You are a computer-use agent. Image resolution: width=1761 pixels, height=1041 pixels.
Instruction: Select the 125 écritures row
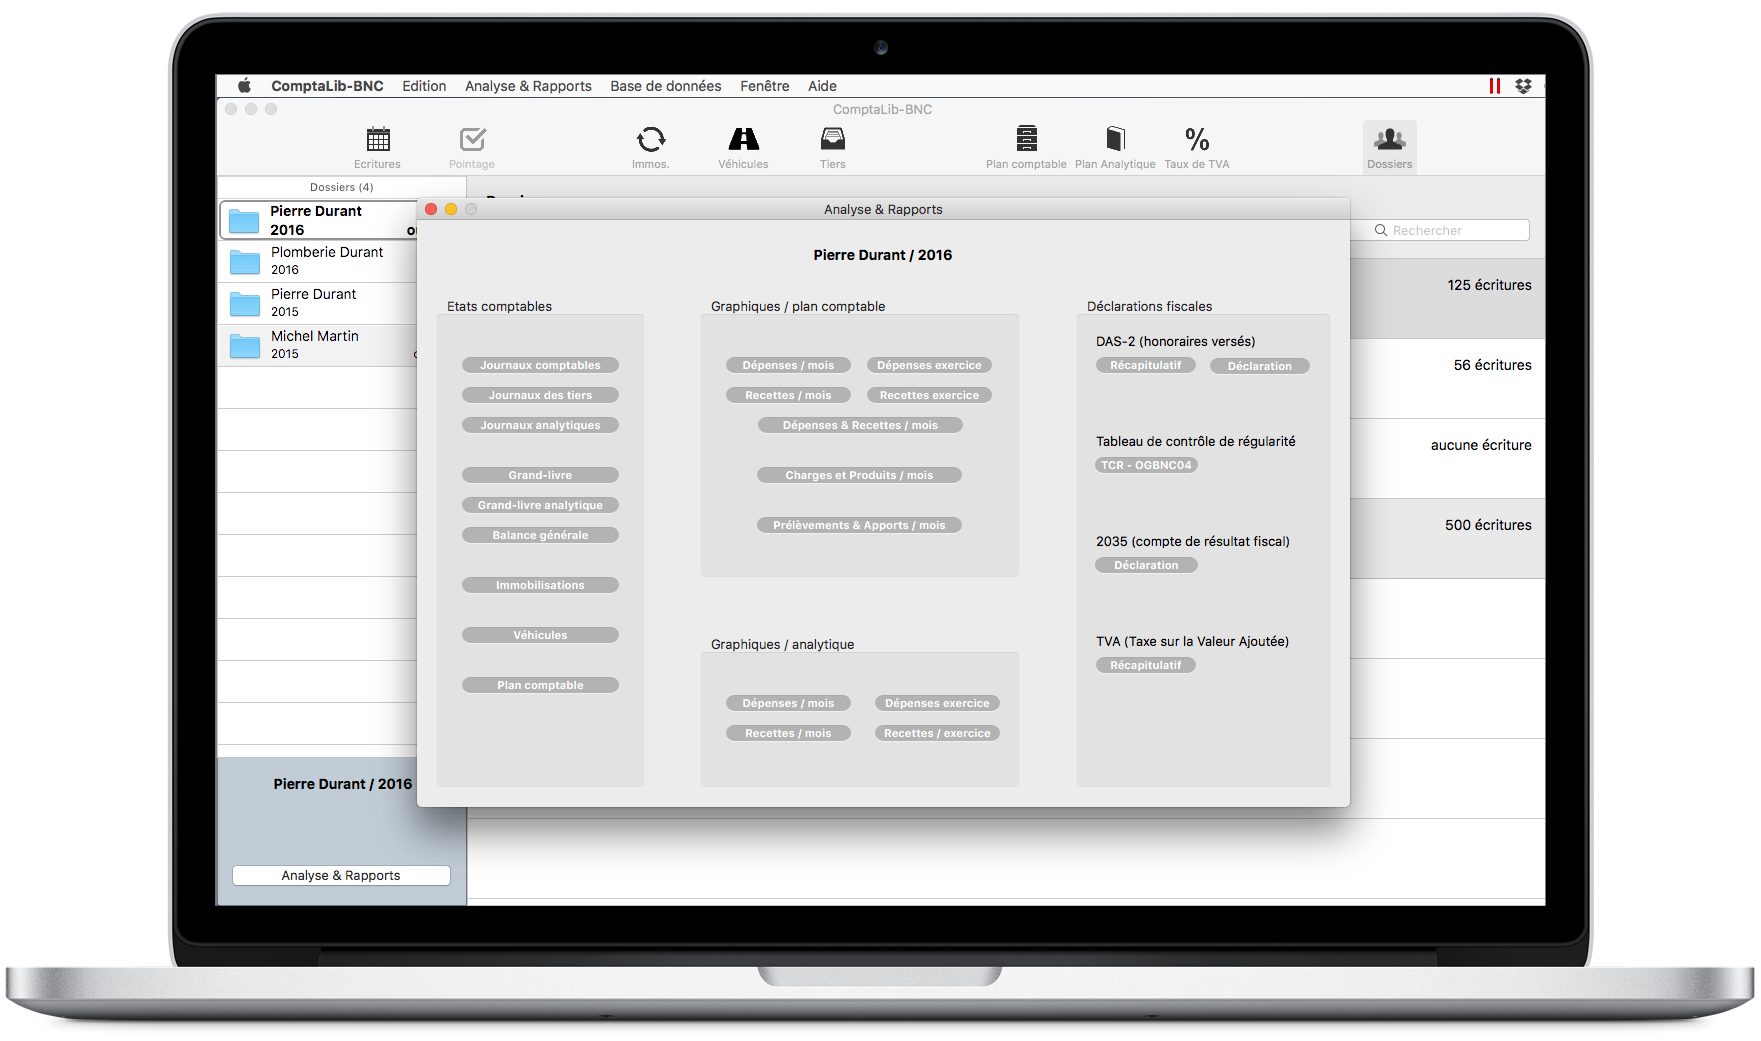pos(1447,298)
